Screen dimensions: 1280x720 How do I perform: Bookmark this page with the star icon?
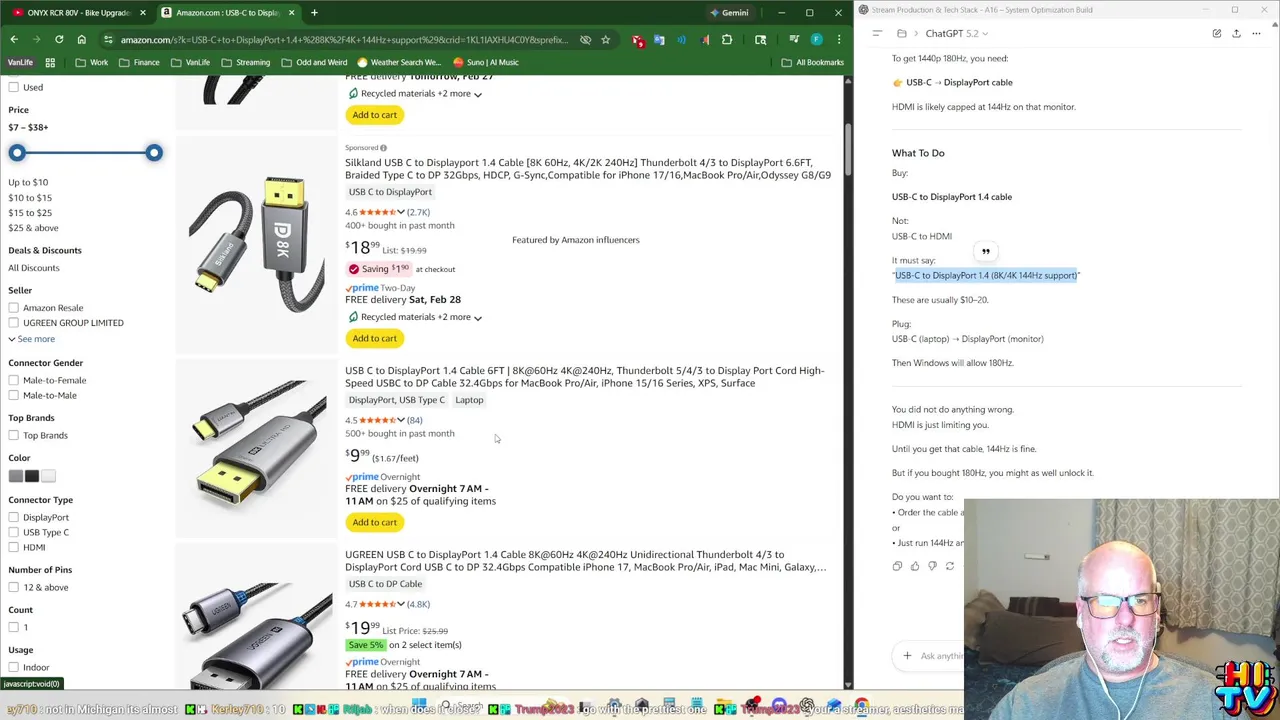click(605, 40)
